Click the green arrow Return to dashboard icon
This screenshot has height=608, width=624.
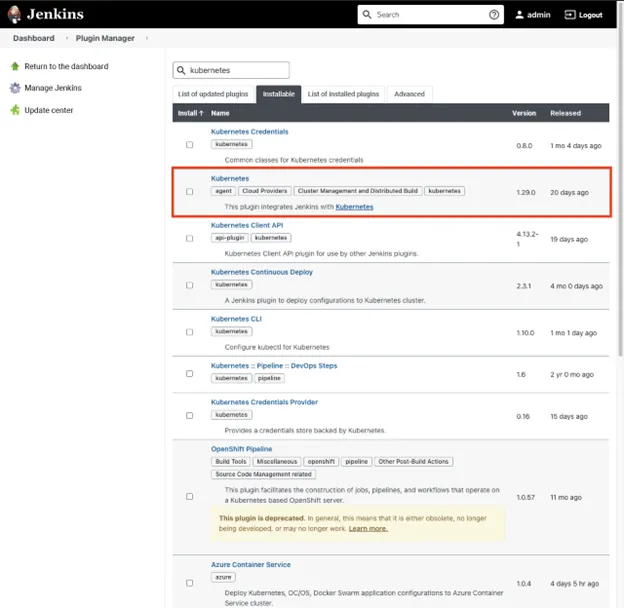(15, 66)
